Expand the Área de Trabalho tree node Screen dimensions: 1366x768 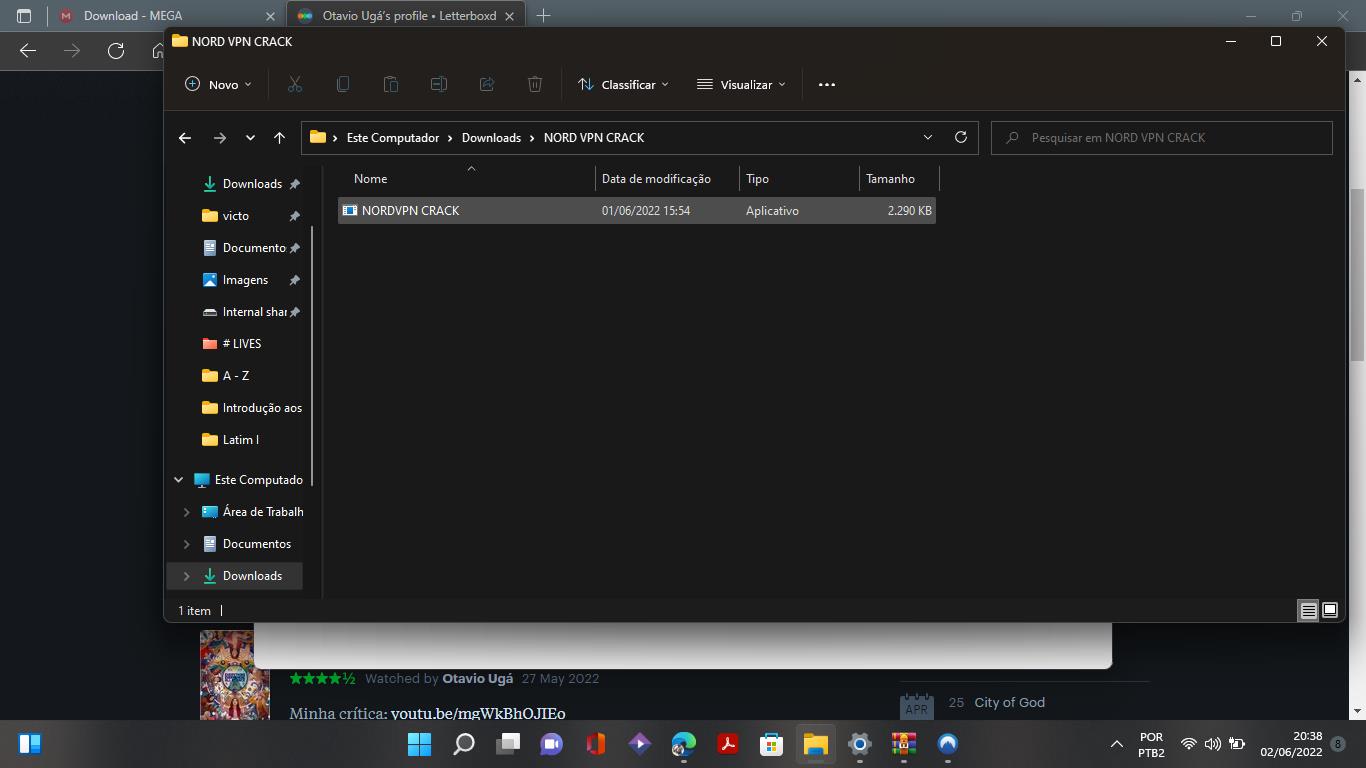[186, 512]
